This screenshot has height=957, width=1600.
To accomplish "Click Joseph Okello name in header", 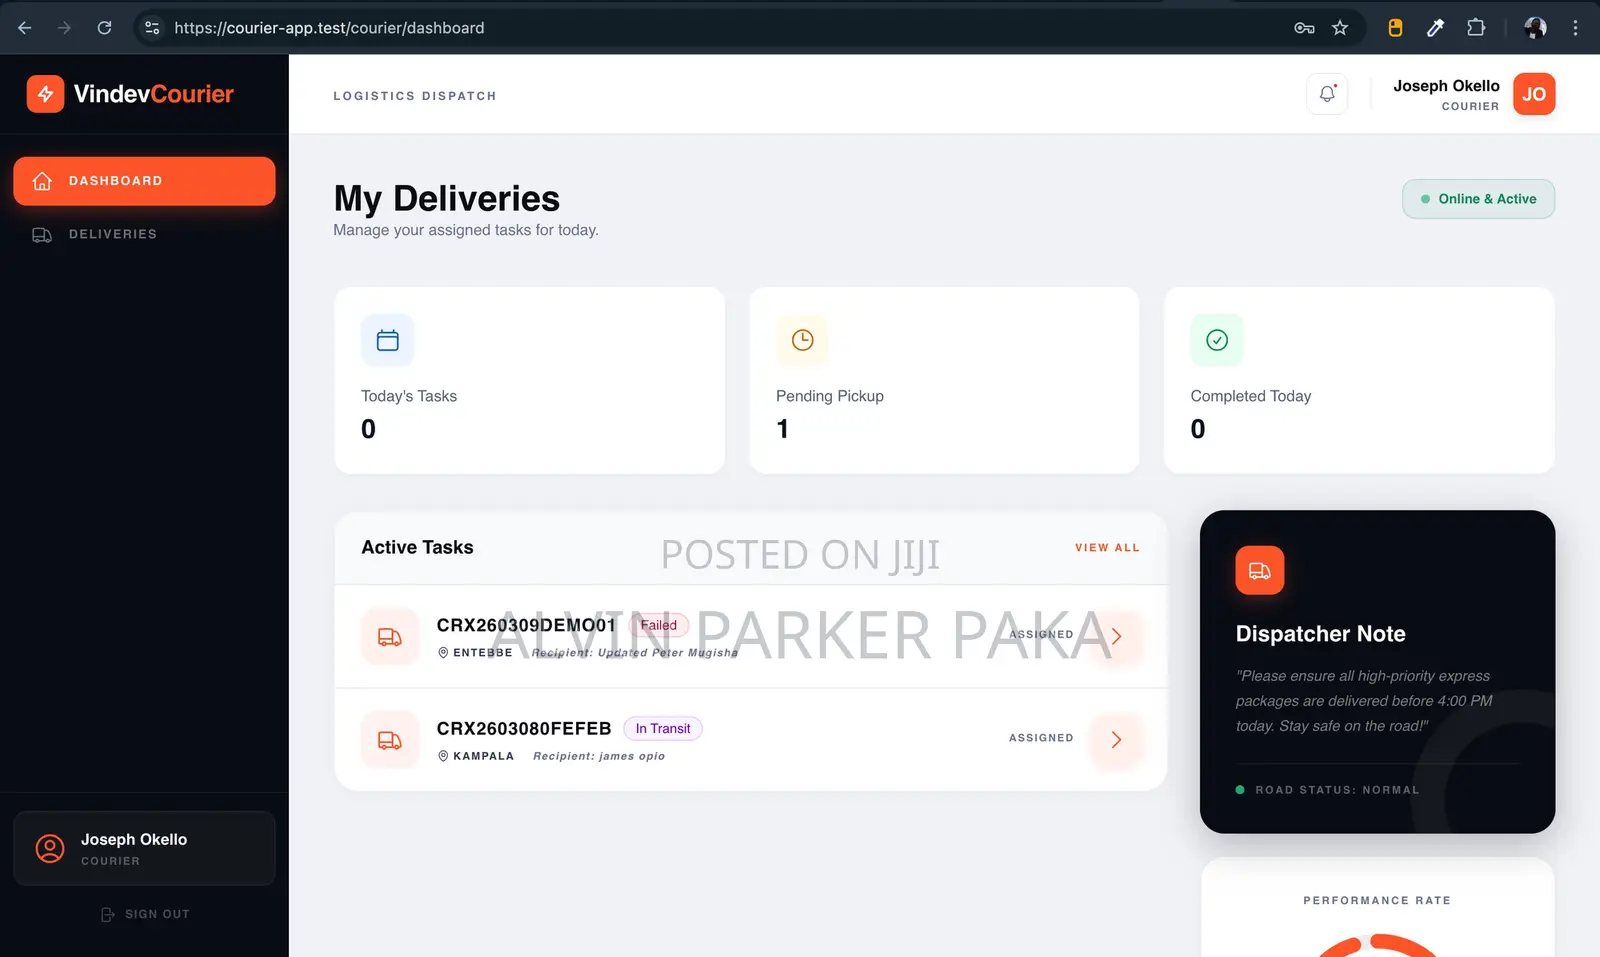I will [1446, 86].
